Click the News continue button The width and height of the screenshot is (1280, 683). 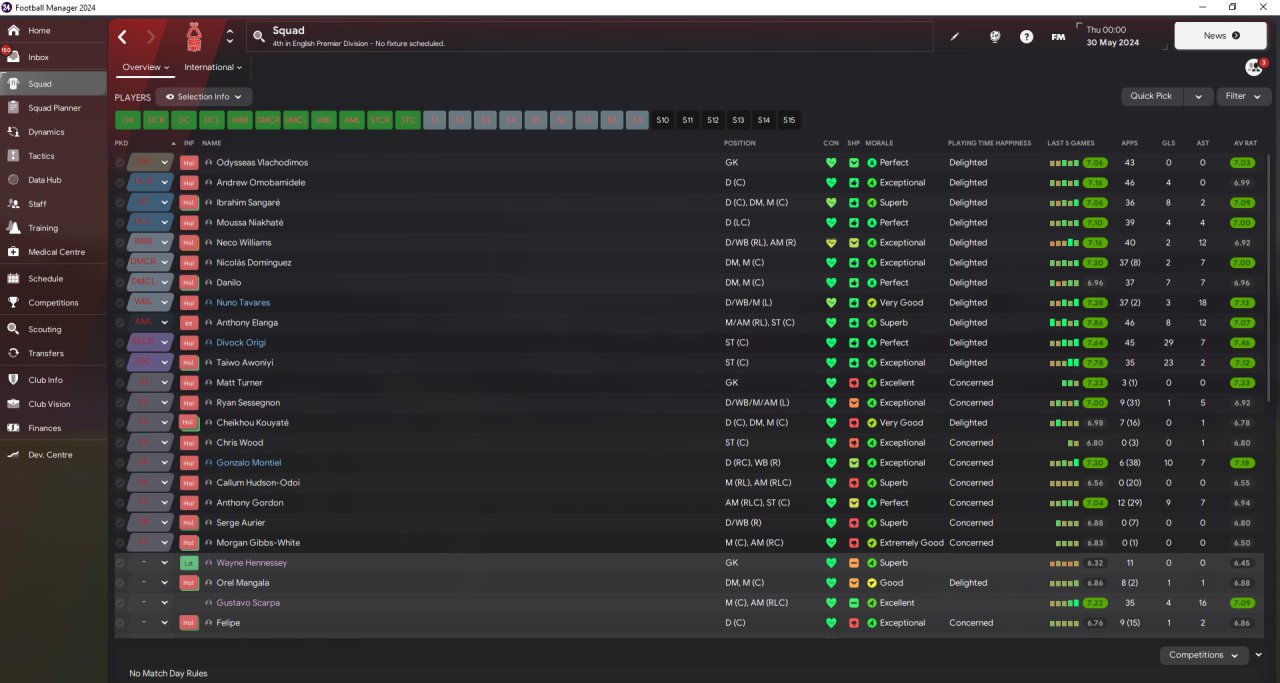[1221, 36]
